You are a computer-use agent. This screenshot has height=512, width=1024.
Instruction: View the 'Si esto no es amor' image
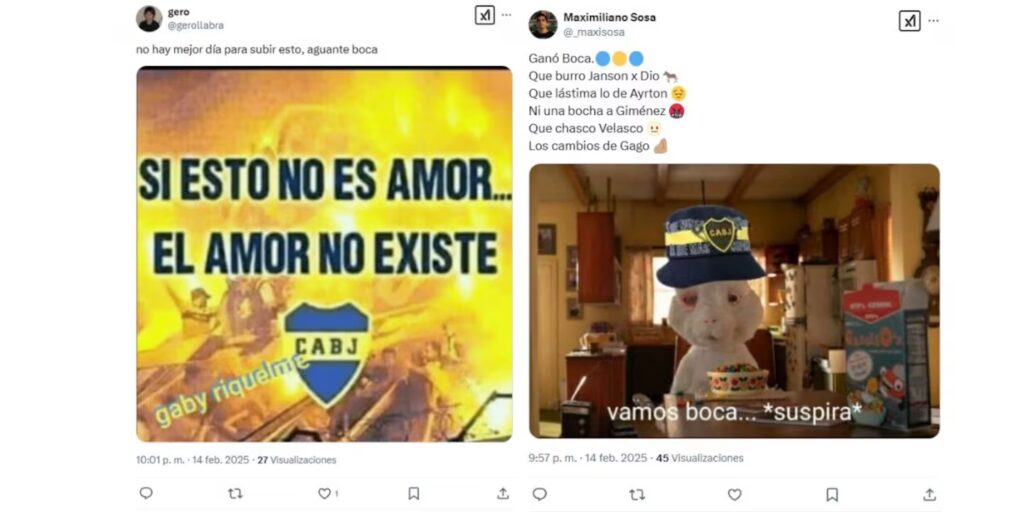(x=324, y=254)
